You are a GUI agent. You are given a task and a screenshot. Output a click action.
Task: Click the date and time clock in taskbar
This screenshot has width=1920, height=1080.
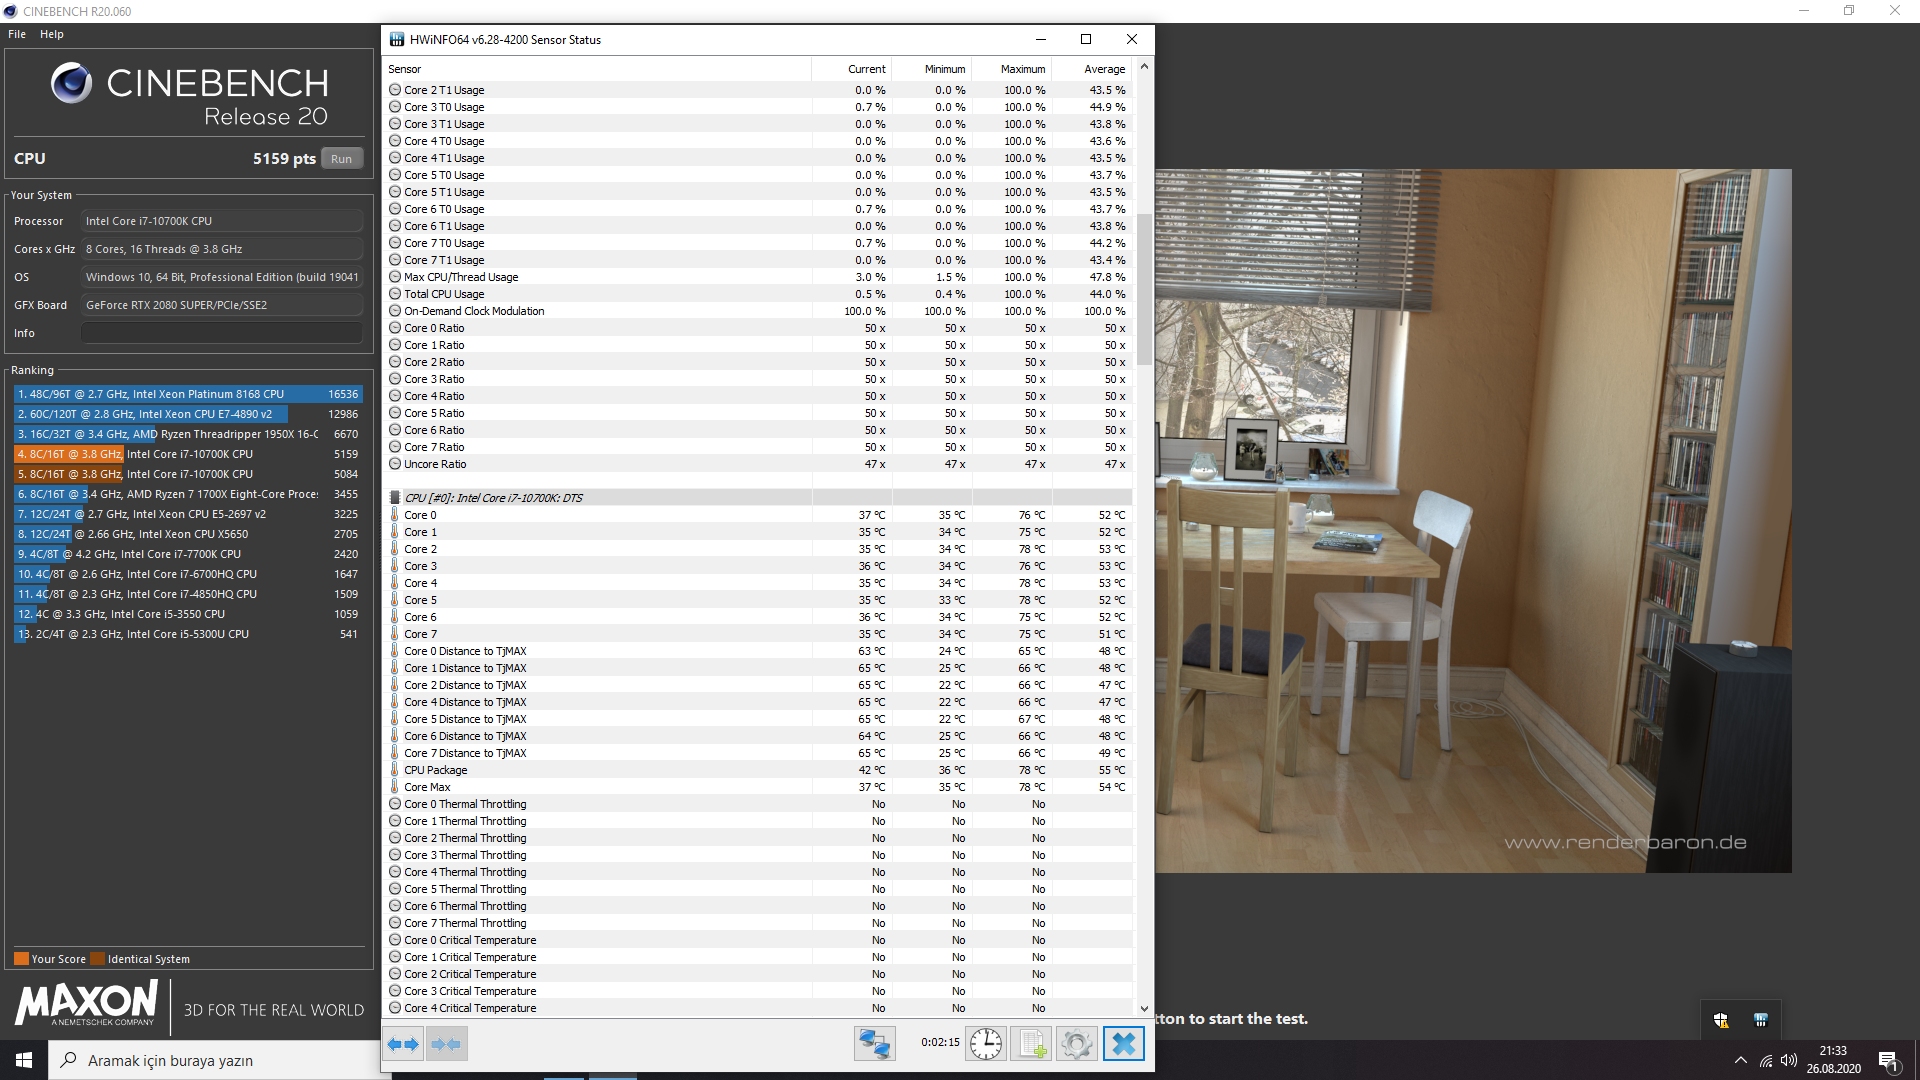[1833, 1060]
